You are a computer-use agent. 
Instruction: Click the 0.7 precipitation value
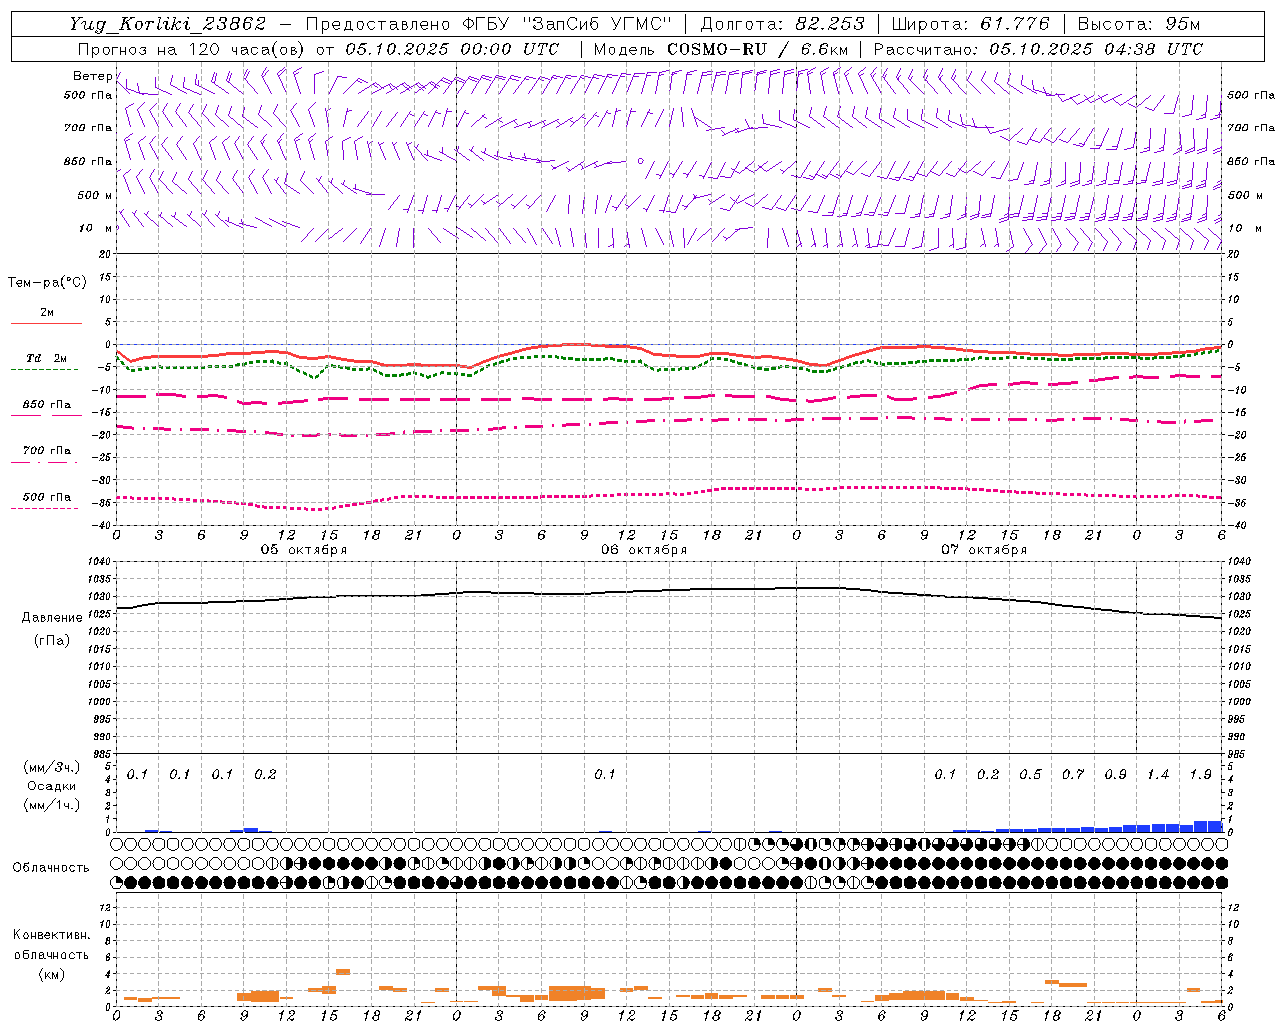pyautogui.click(x=1072, y=774)
